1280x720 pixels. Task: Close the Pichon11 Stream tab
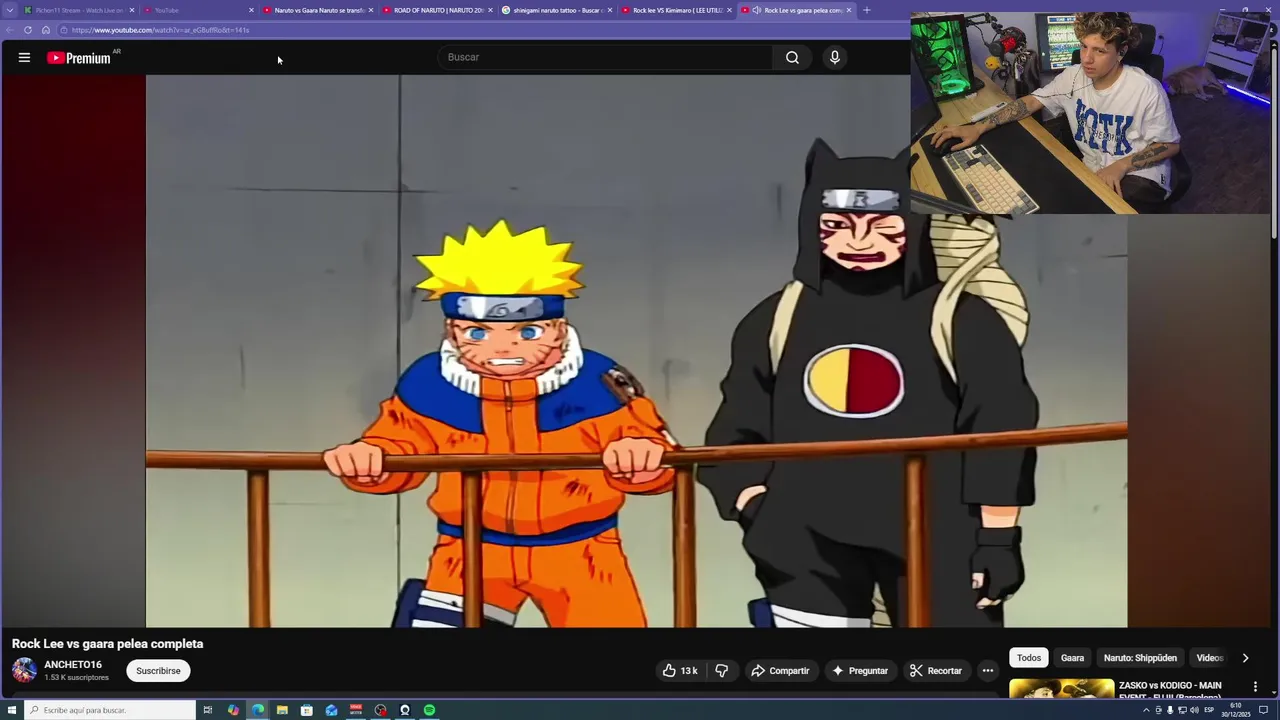[131, 10]
